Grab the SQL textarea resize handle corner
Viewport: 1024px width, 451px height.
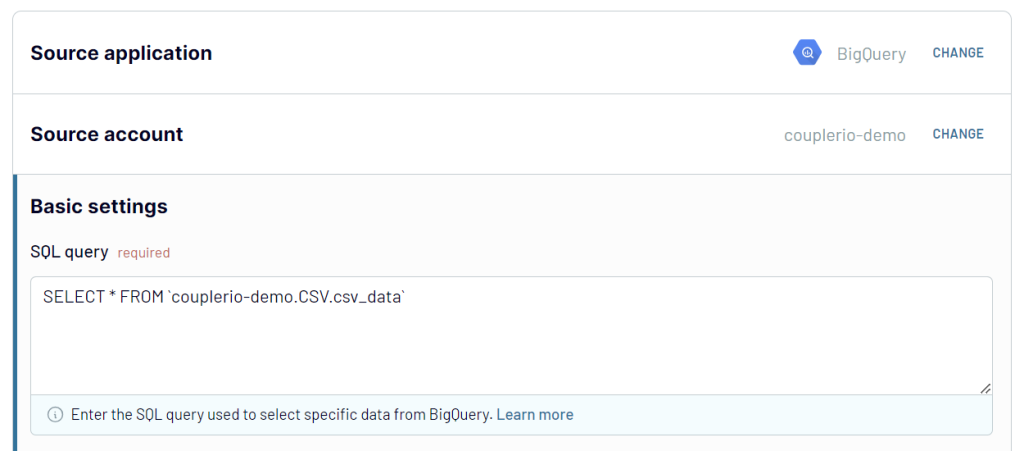(985, 388)
